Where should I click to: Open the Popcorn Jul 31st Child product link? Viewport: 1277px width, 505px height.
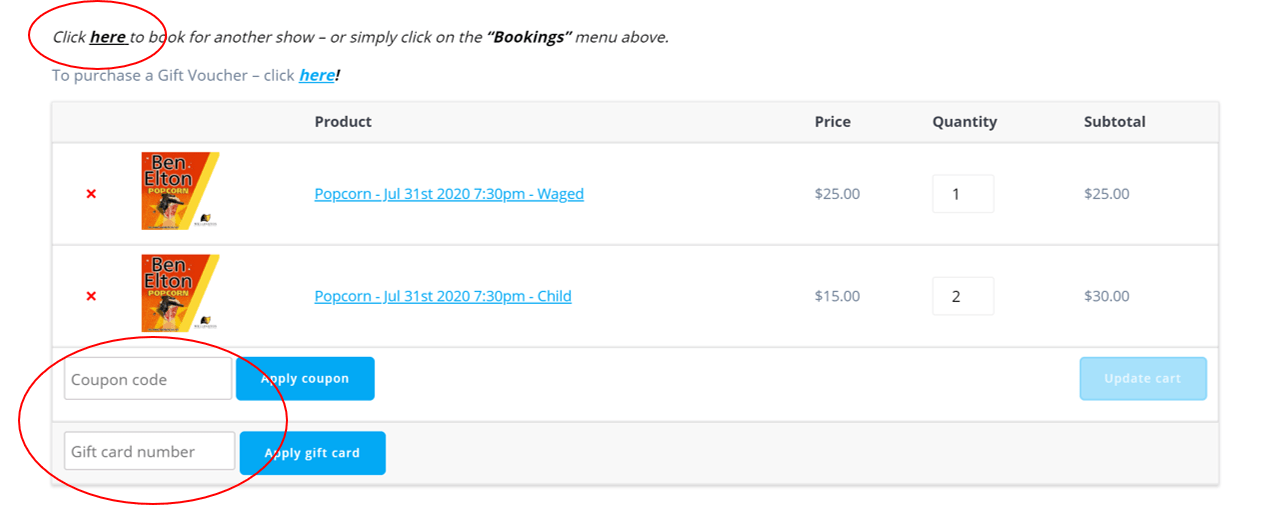[443, 296]
